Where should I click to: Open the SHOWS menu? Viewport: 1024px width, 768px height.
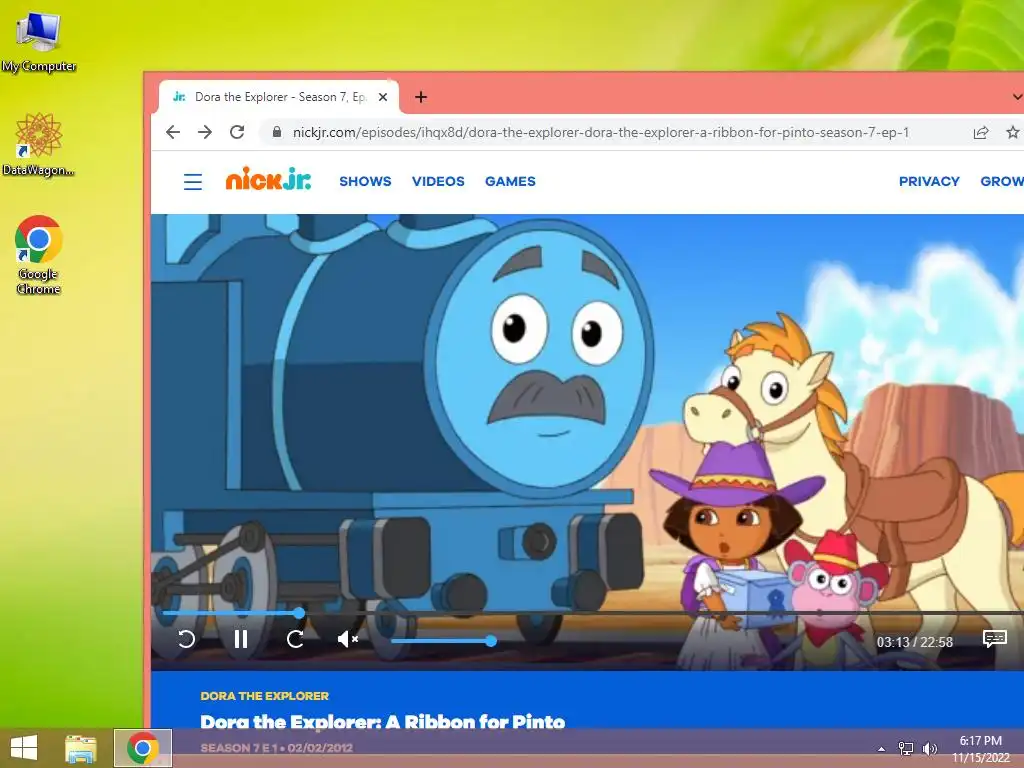pyautogui.click(x=365, y=182)
